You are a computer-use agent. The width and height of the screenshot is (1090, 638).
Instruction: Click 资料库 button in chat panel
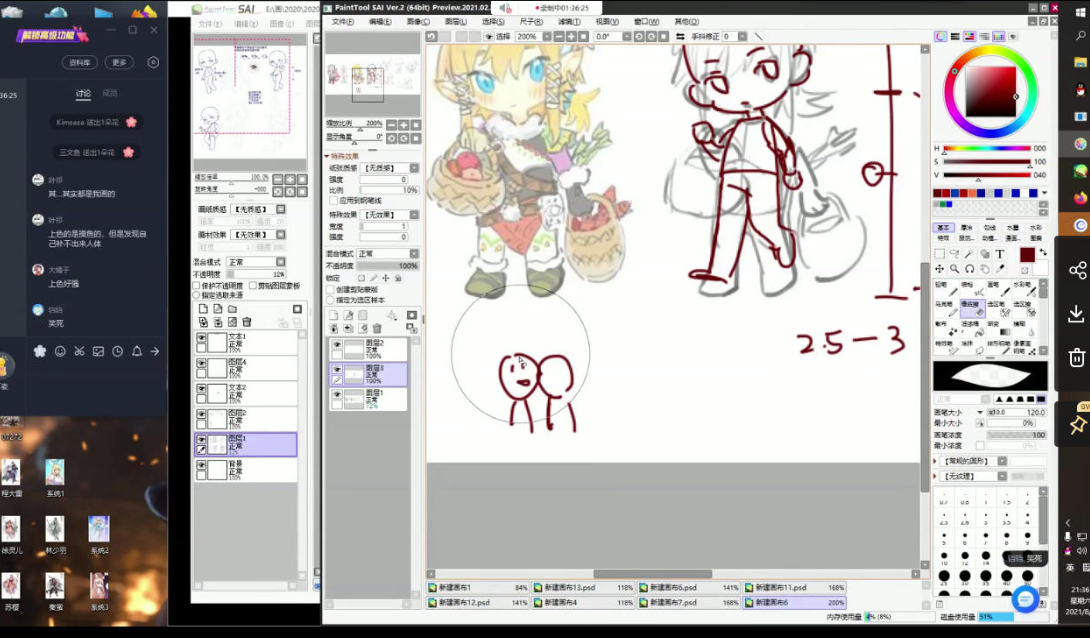tap(80, 63)
